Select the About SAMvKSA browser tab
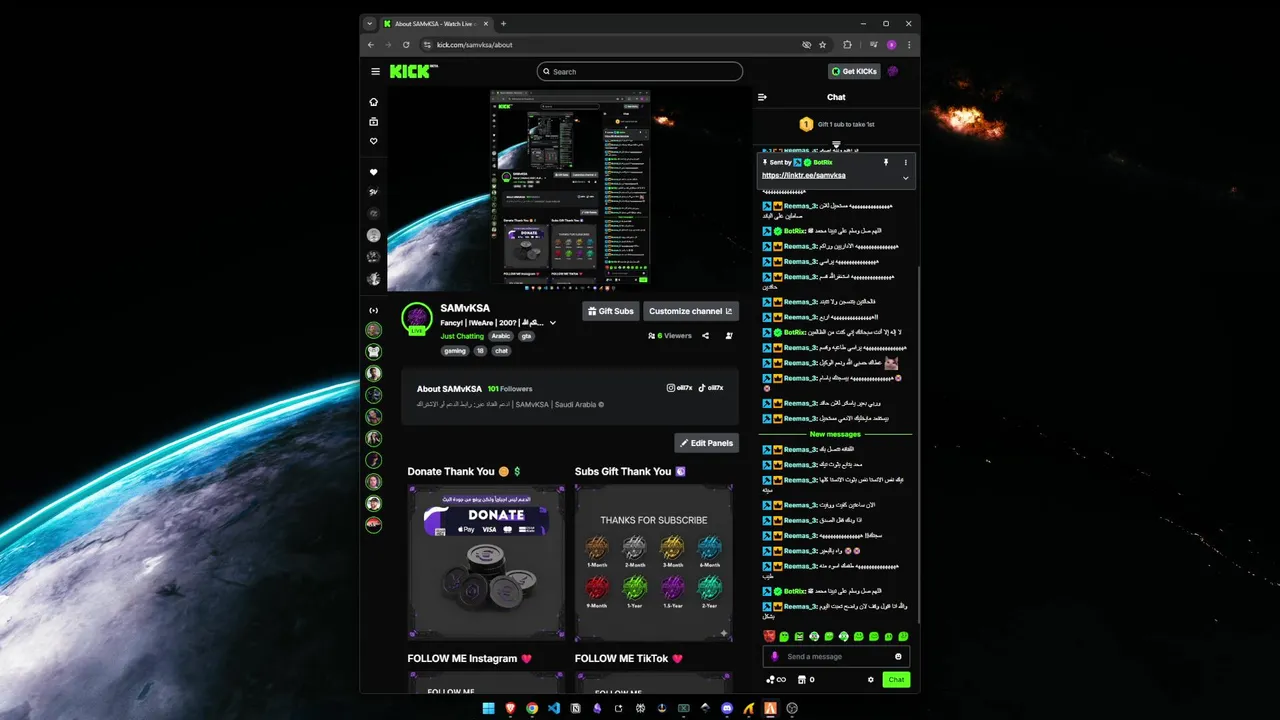The width and height of the screenshot is (1280, 720). pyautogui.click(x=438, y=23)
